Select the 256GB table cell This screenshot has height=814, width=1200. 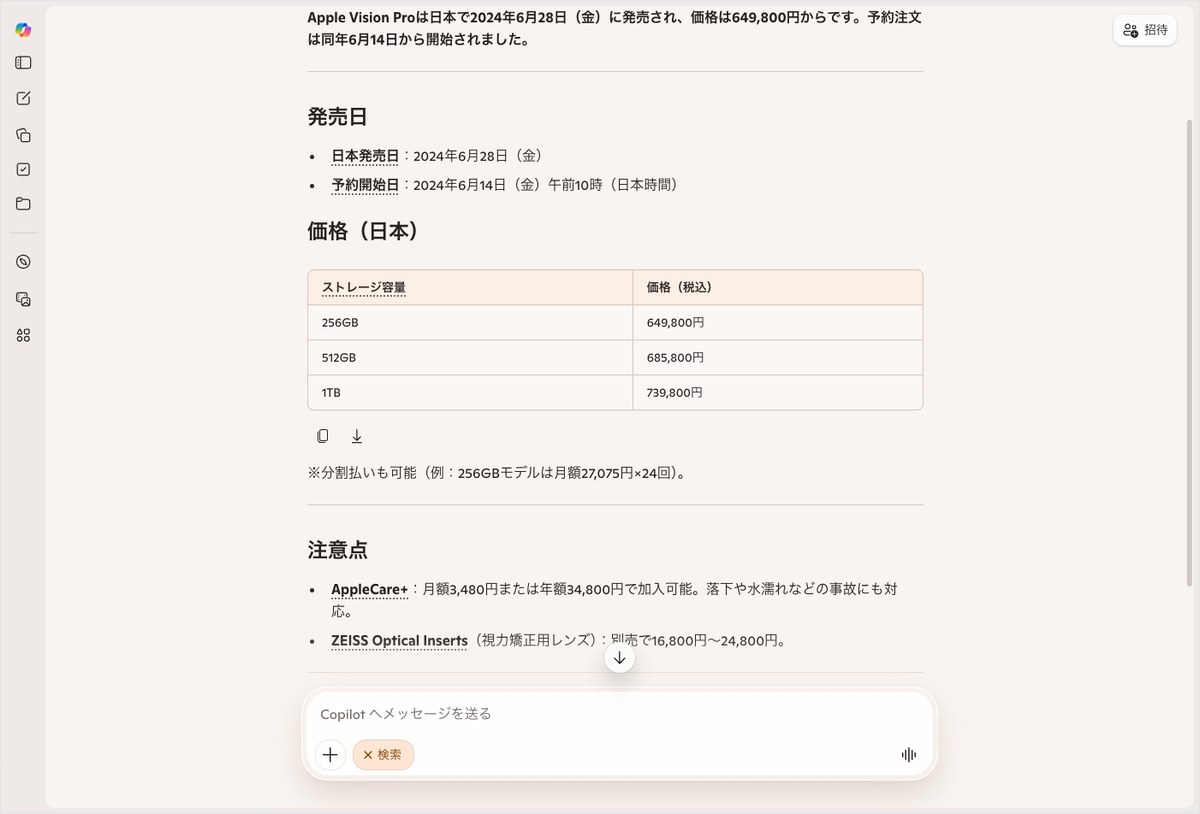(470, 323)
